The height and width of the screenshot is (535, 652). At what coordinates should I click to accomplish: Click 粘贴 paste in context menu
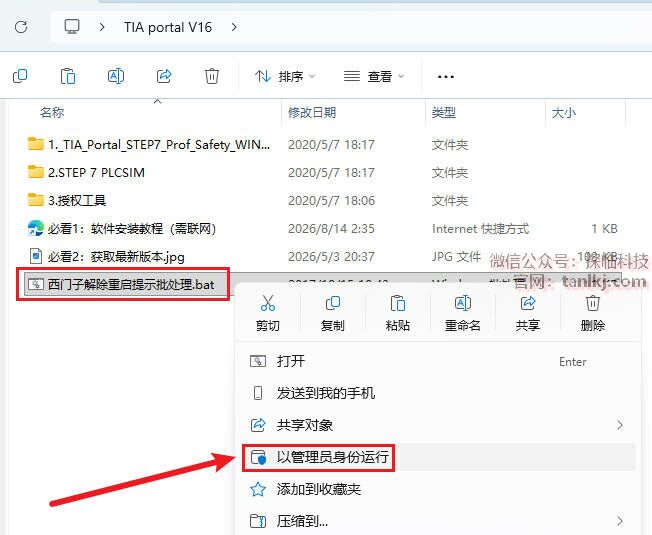(398, 313)
